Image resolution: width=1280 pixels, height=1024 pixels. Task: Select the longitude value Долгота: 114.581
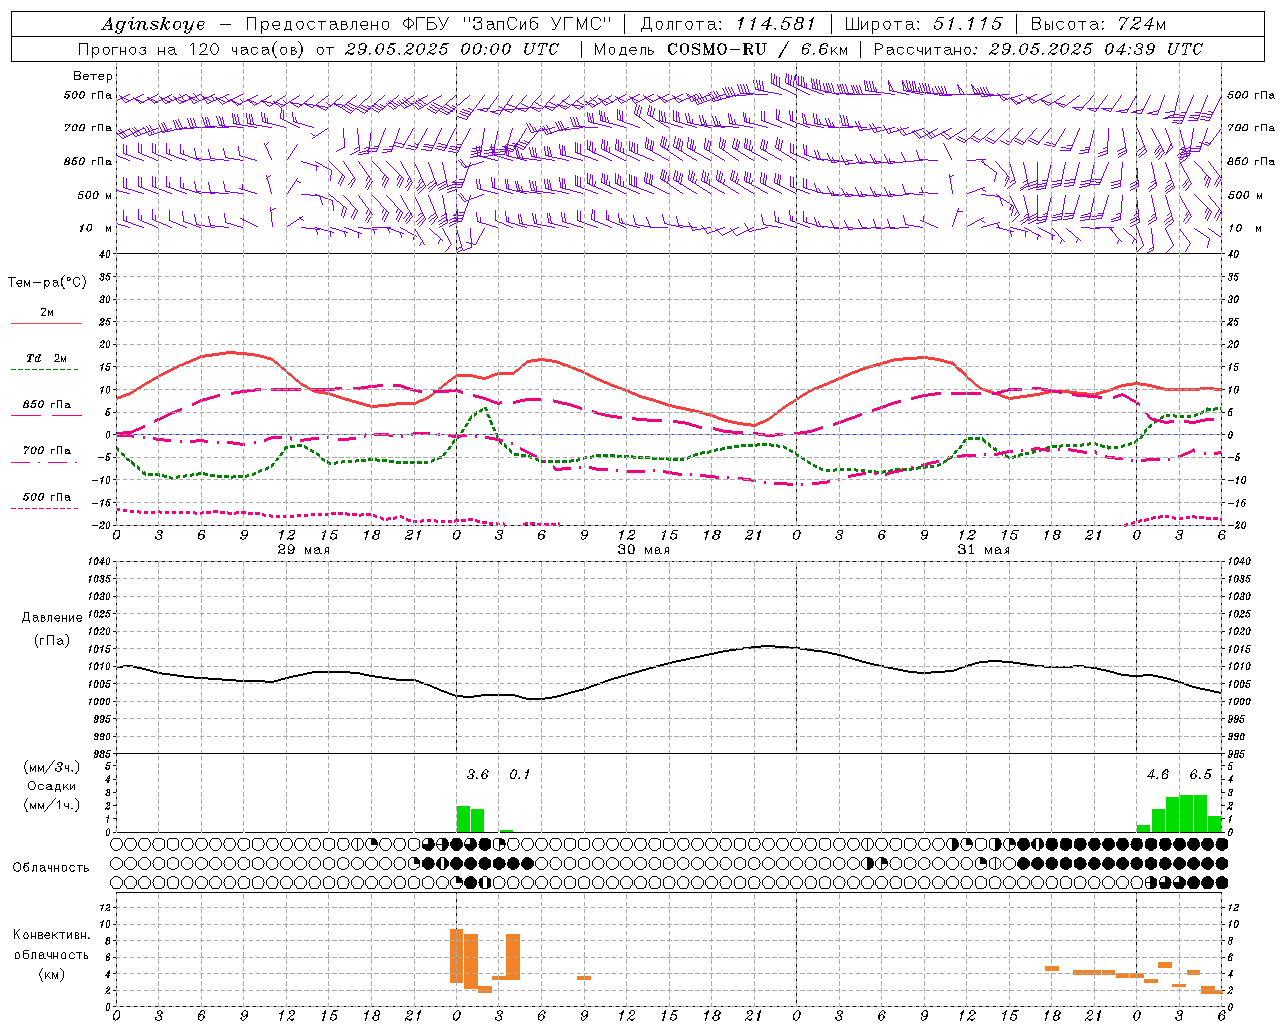coord(728,24)
